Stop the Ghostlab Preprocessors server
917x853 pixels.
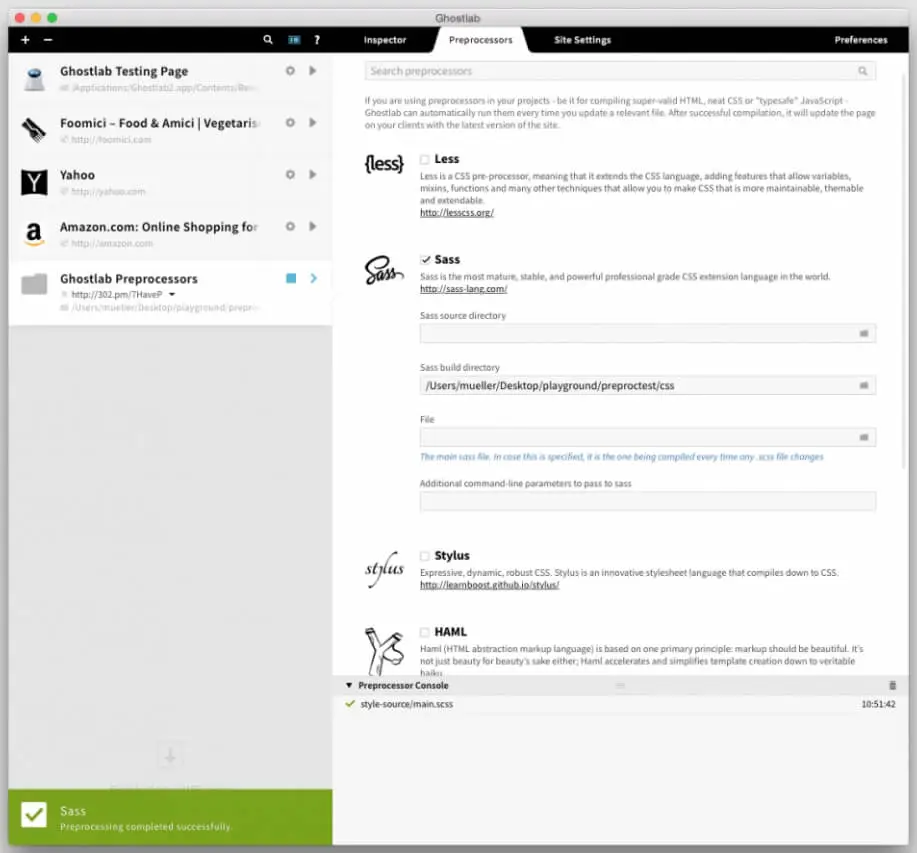[x=291, y=278]
